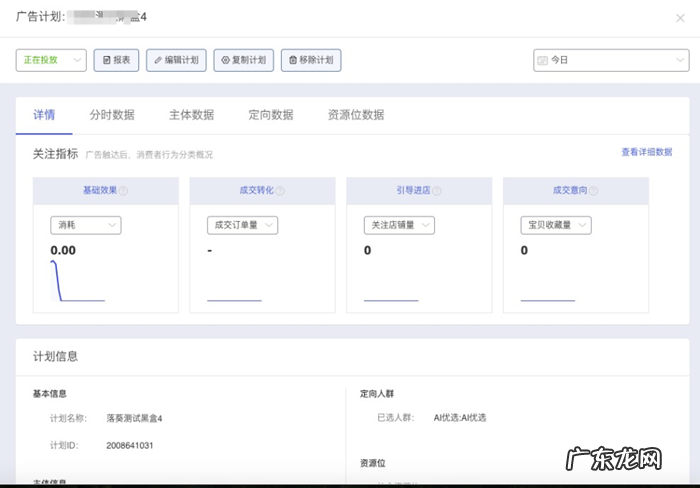700x488 pixels.
Task: Switch to the 资源位数据 tab
Action: click(356, 115)
